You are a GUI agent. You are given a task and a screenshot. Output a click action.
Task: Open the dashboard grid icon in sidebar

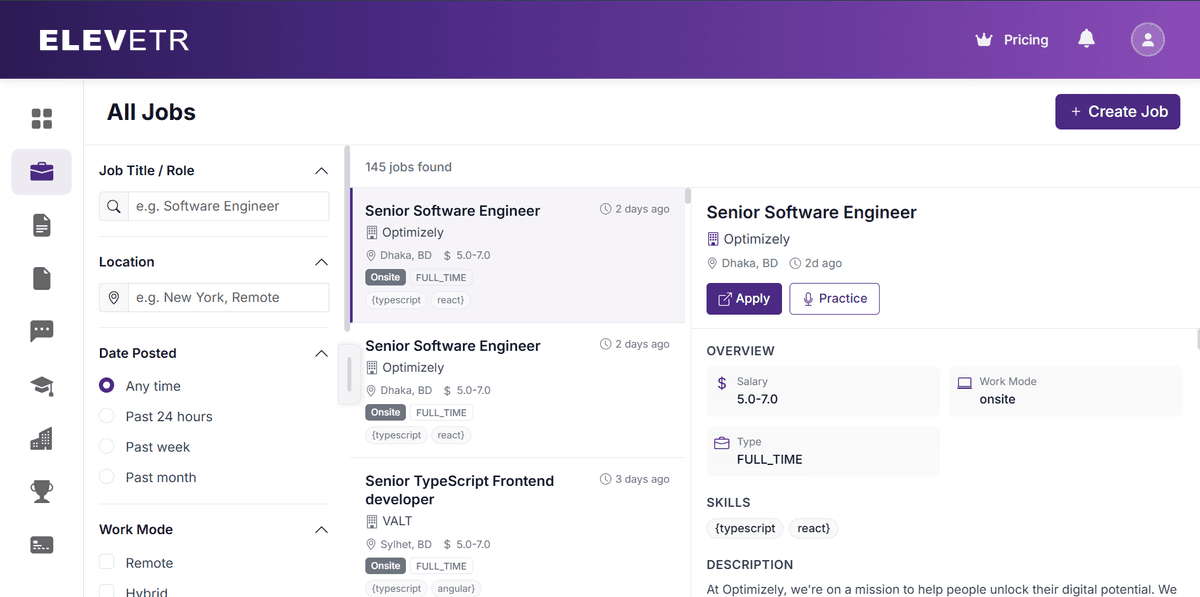[x=41, y=118]
